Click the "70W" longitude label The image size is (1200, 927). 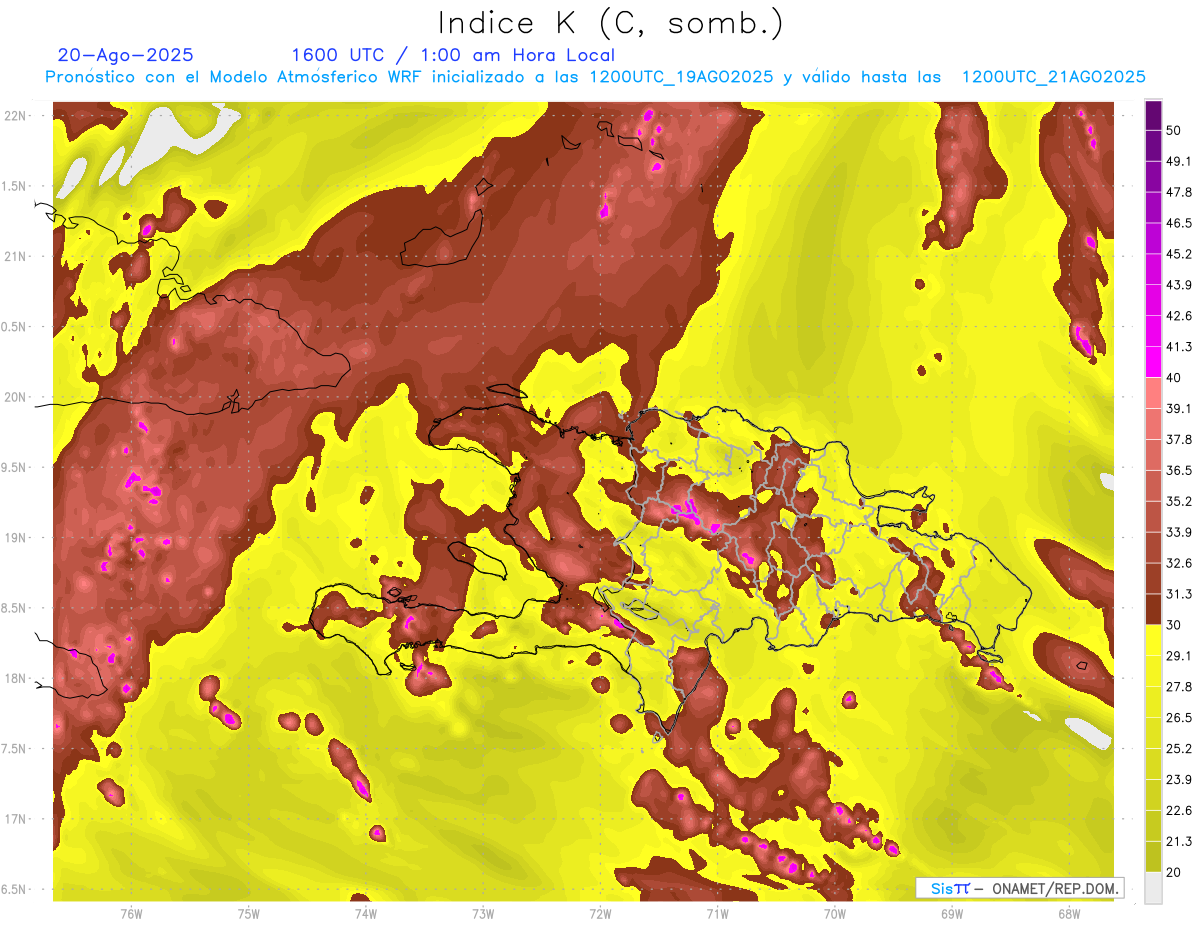tap(835, 914)
